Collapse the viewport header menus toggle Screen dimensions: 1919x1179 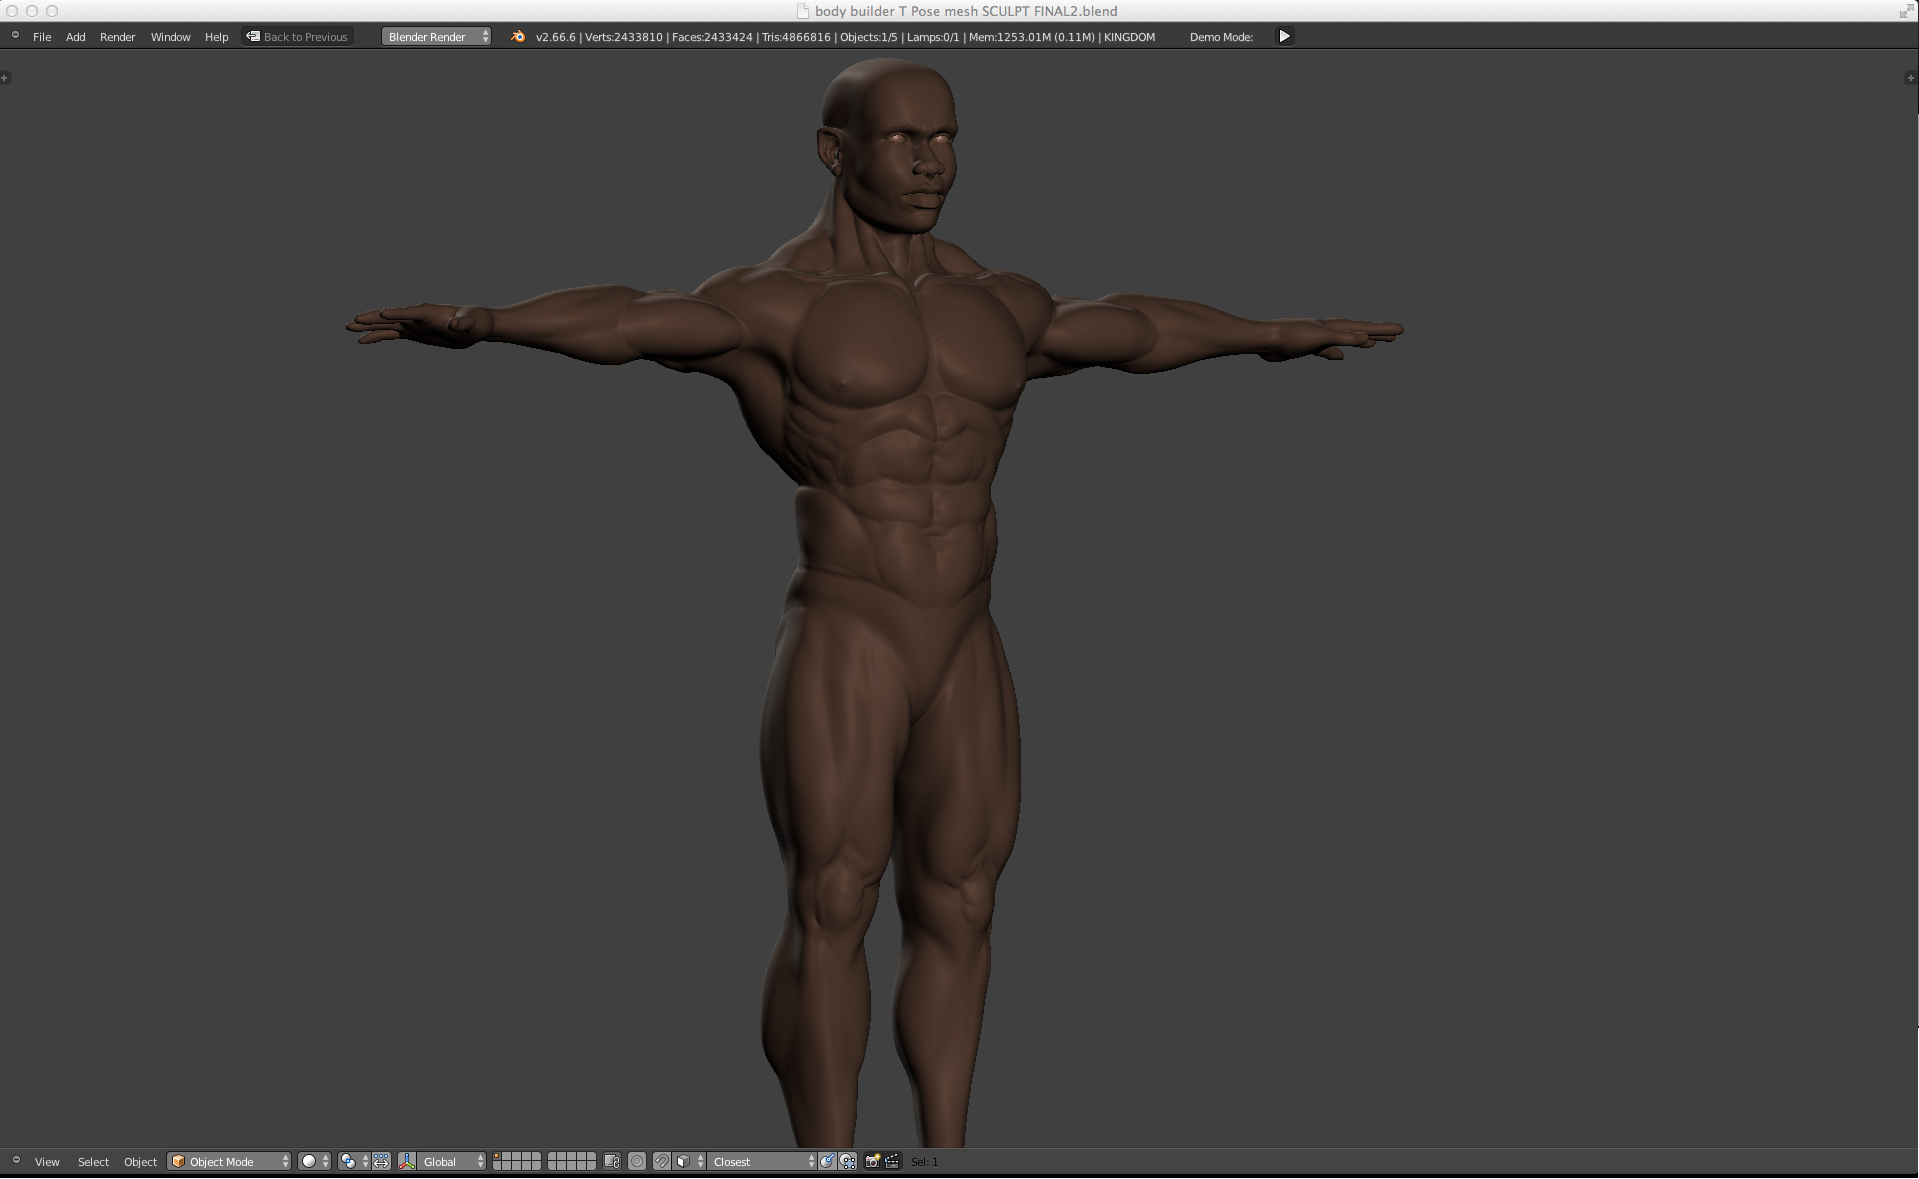coord(15,1160)
